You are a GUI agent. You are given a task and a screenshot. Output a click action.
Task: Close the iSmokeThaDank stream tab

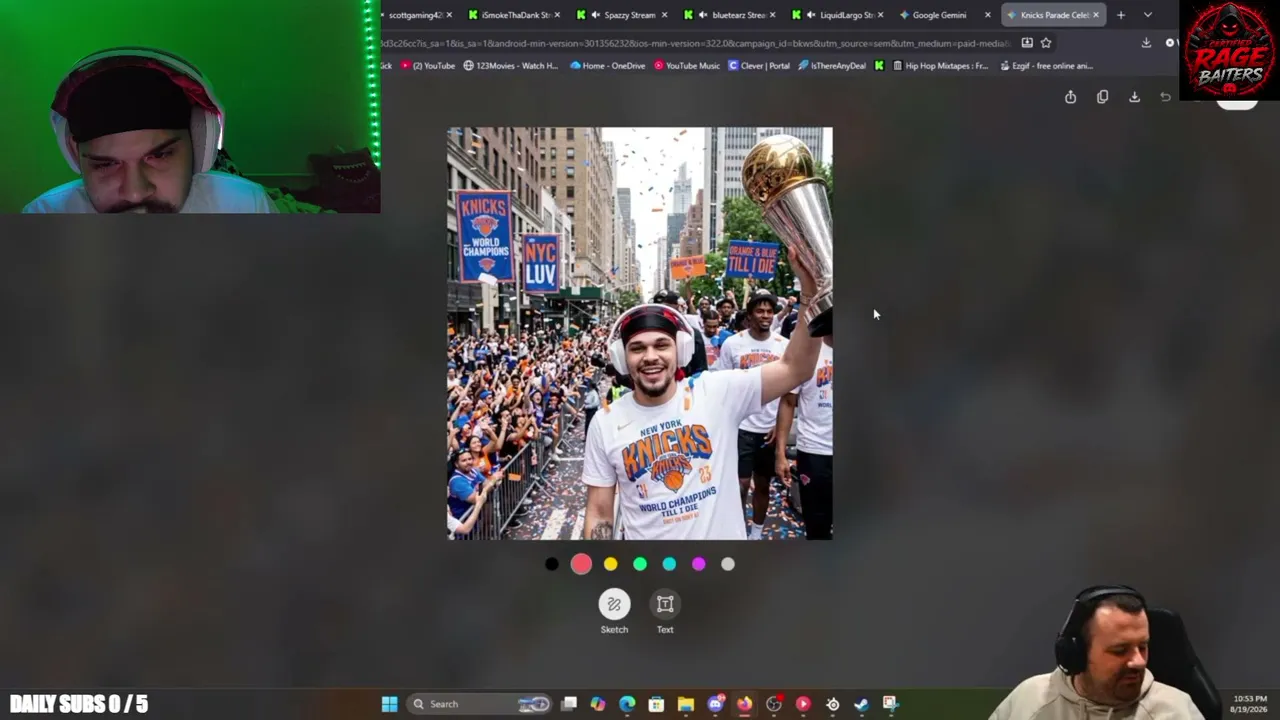pyautogui.click(x=557, y=15)
